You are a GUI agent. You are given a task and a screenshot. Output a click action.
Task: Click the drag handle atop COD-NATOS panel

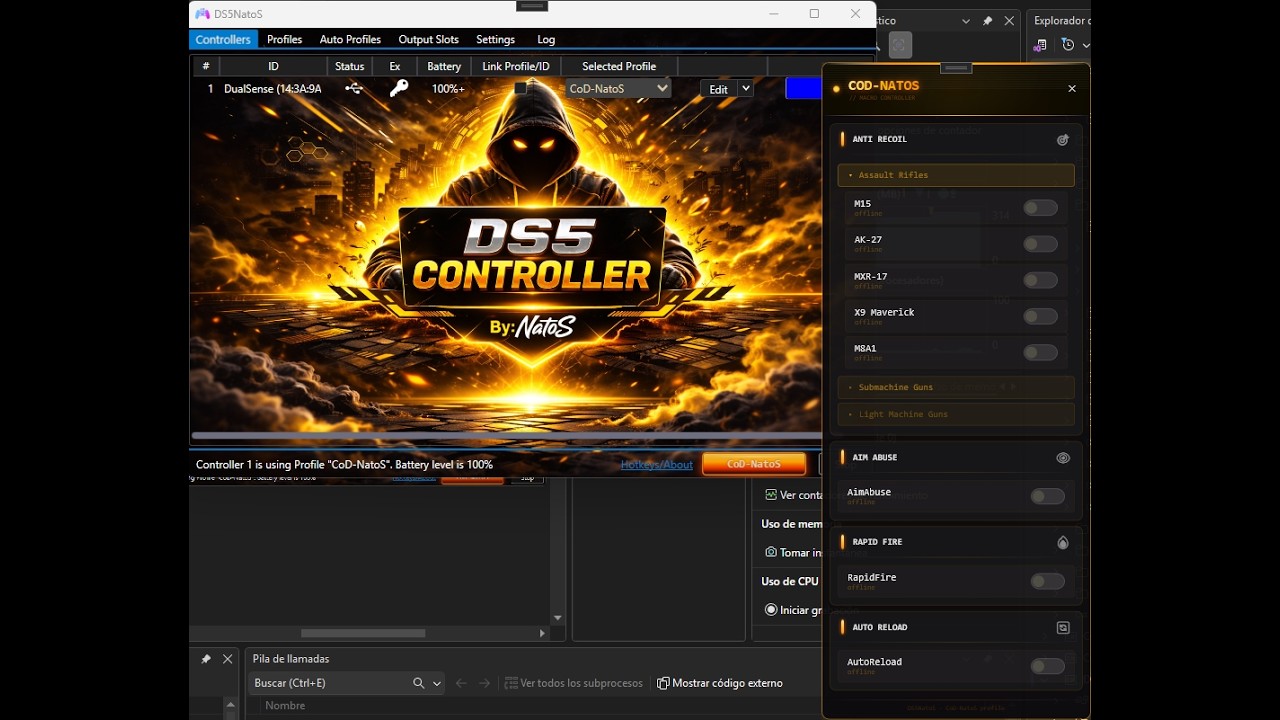[x=957, y=68]
